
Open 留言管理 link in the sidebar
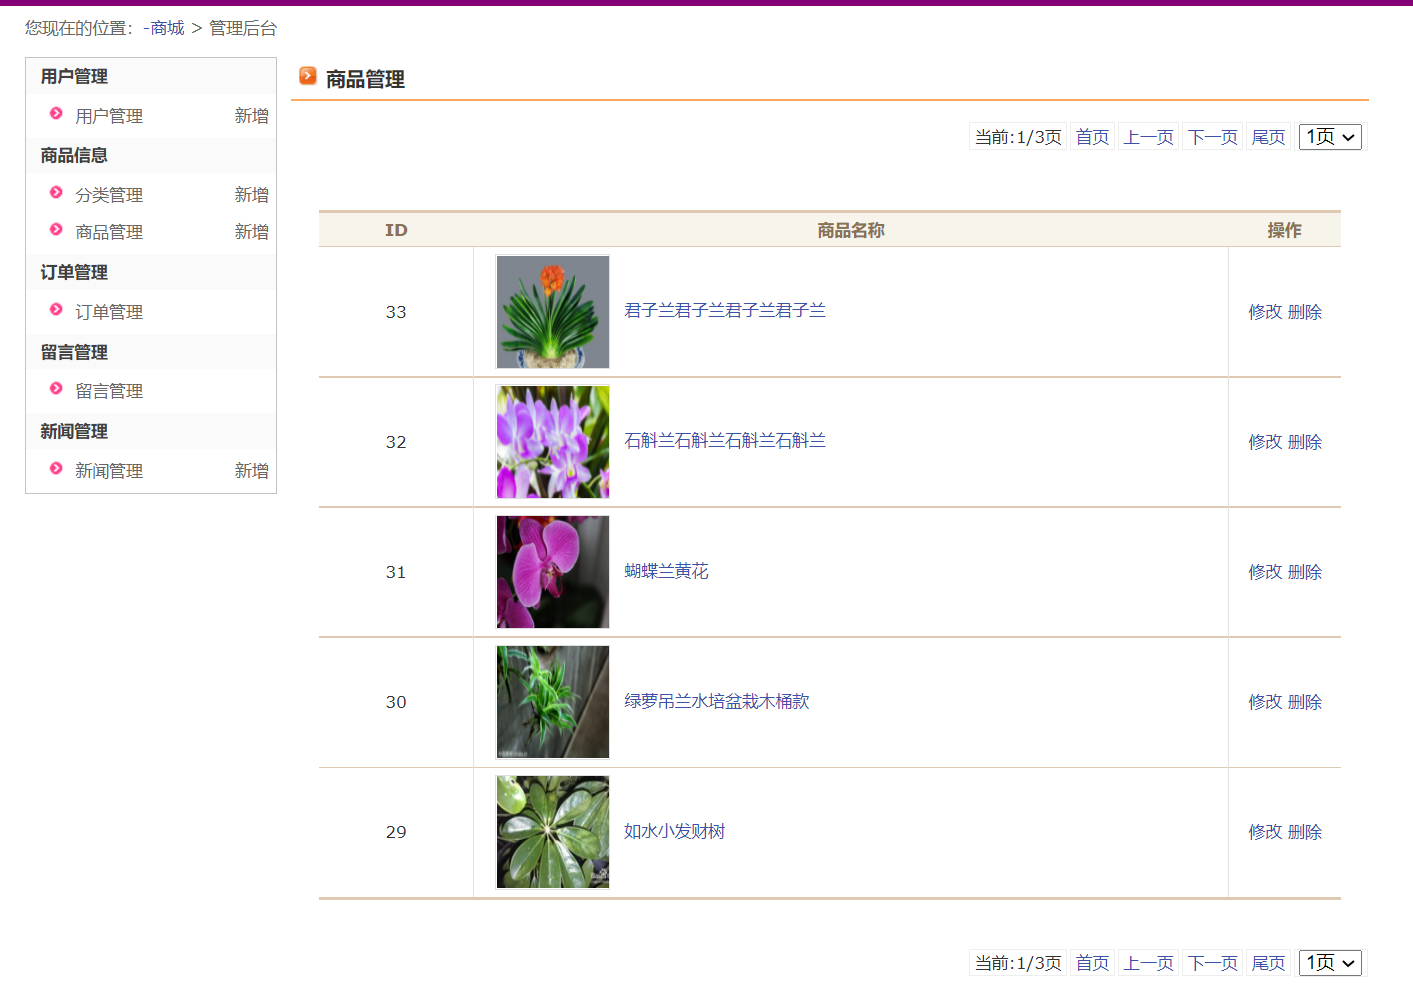[109, 391]
